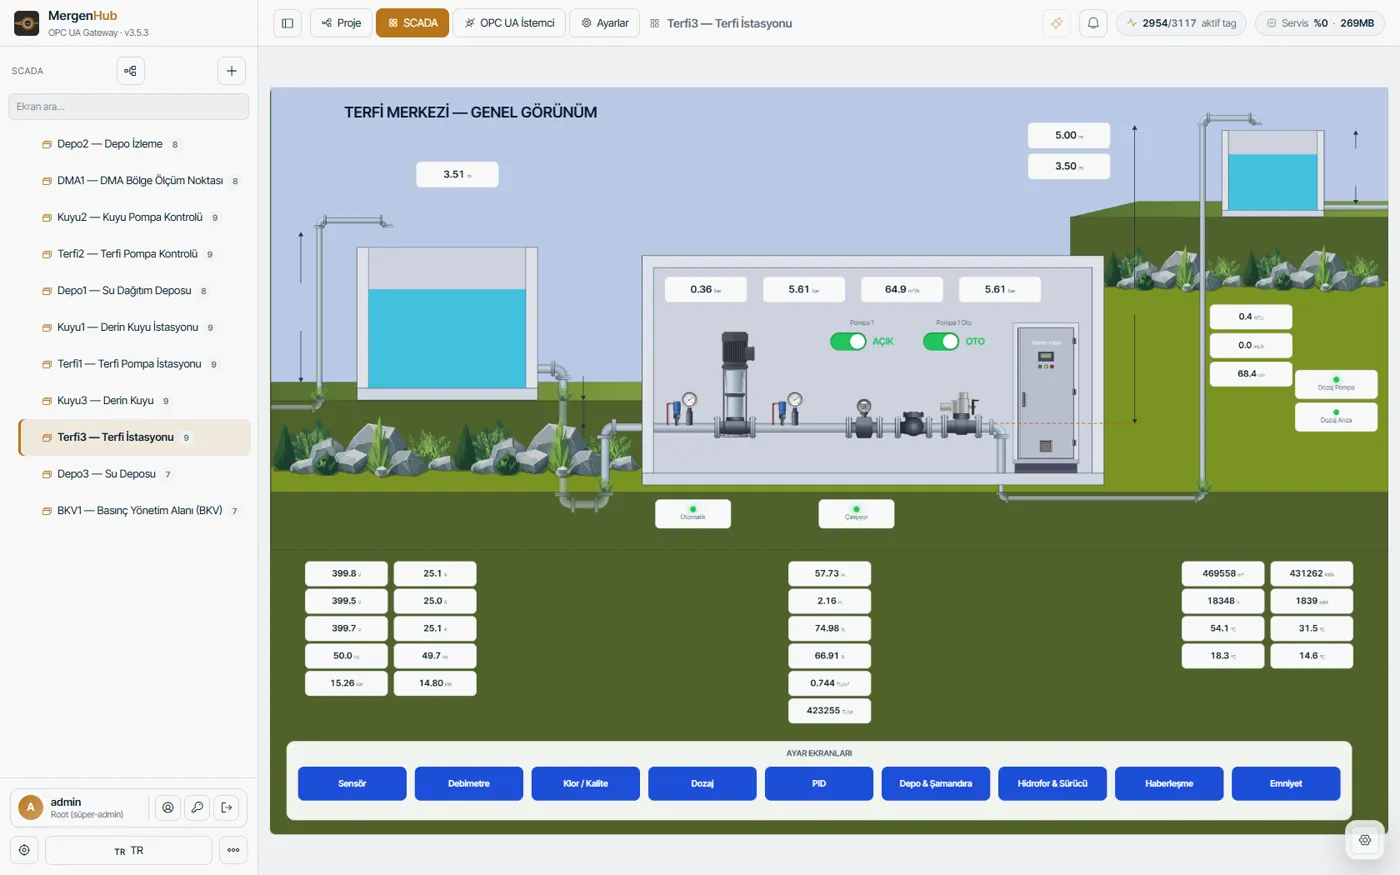Click the Emniyet button

(x=1286, y=784)
